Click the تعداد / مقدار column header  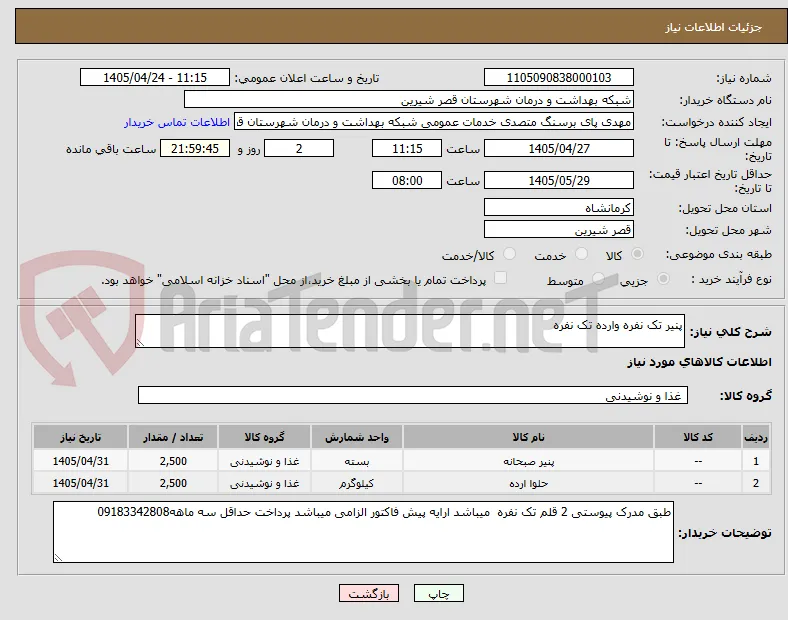point(173,437)
